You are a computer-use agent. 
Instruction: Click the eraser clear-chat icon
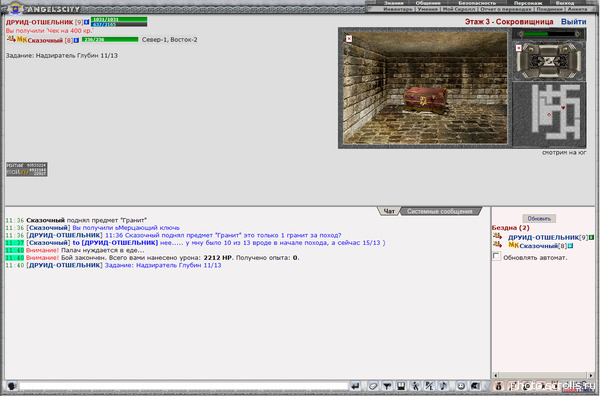click(x=373, y=386)
